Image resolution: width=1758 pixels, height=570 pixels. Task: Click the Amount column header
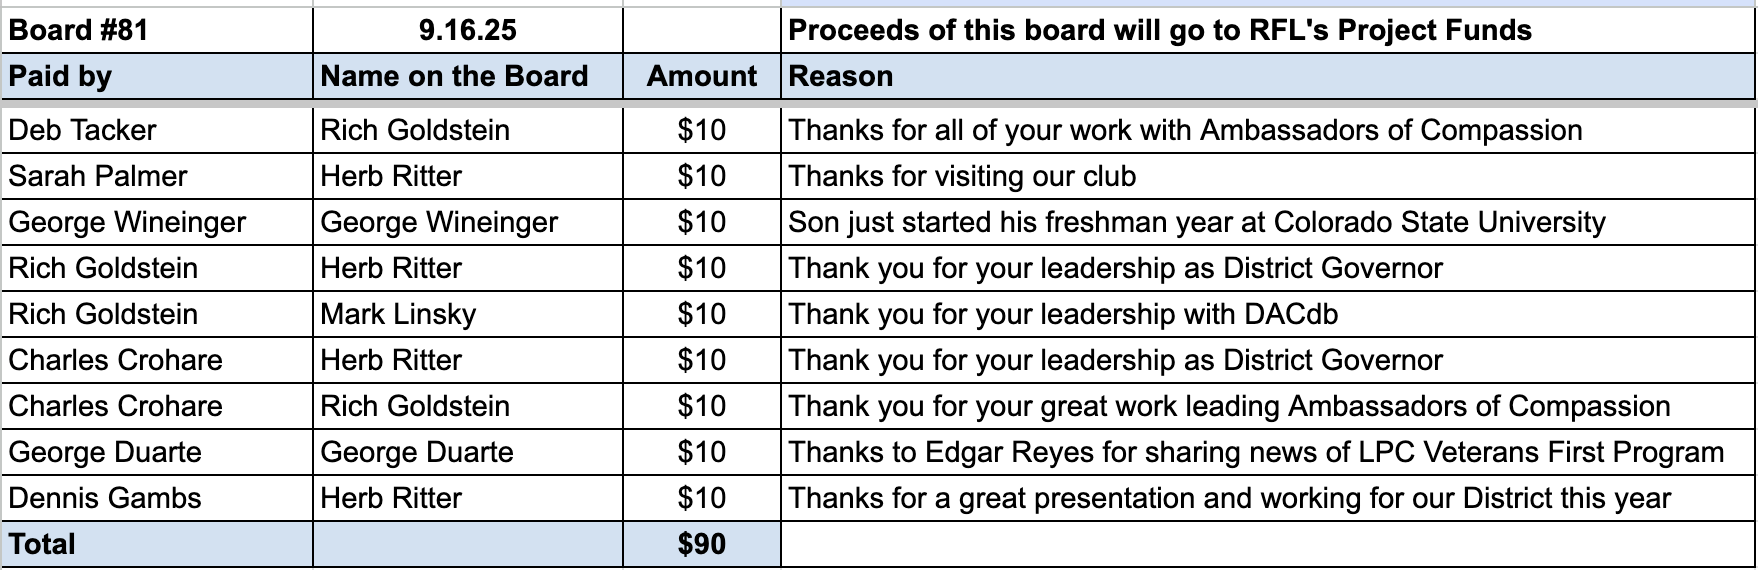pos(702,76)
